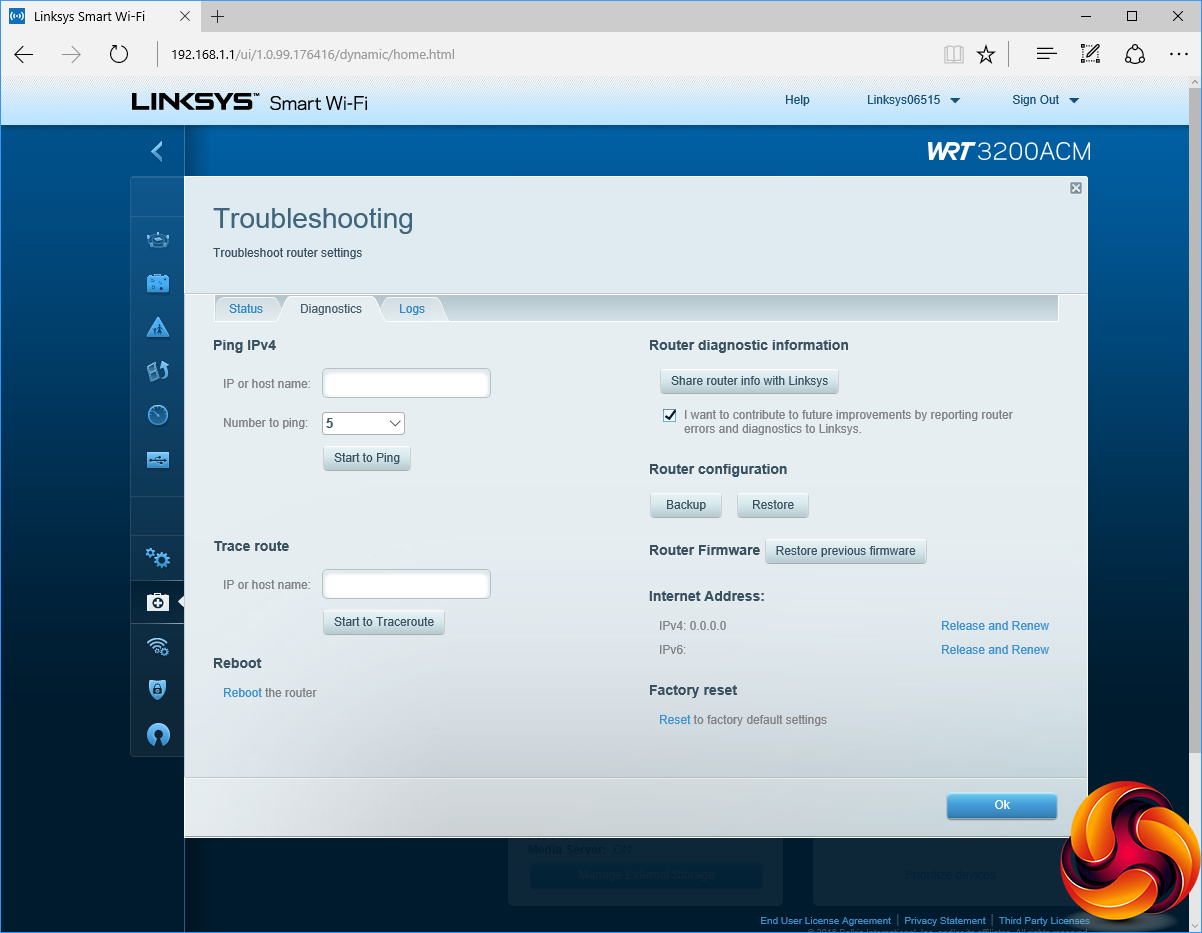
Task: Focus the Ping IP or host name field
Action: (406, 383)
